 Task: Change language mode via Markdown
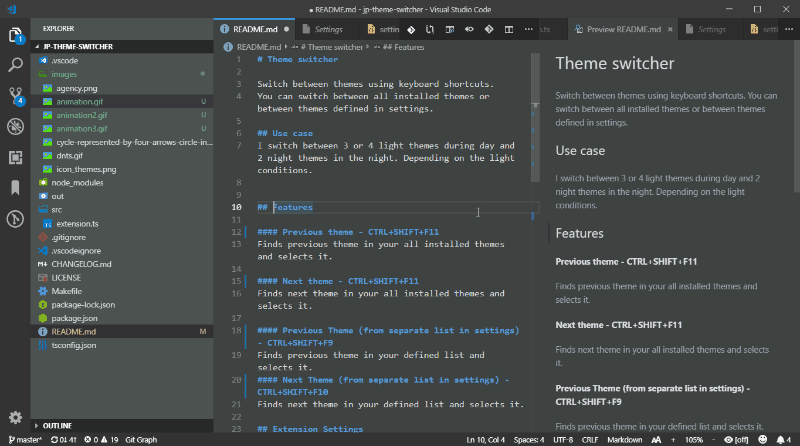coord(624,440)
